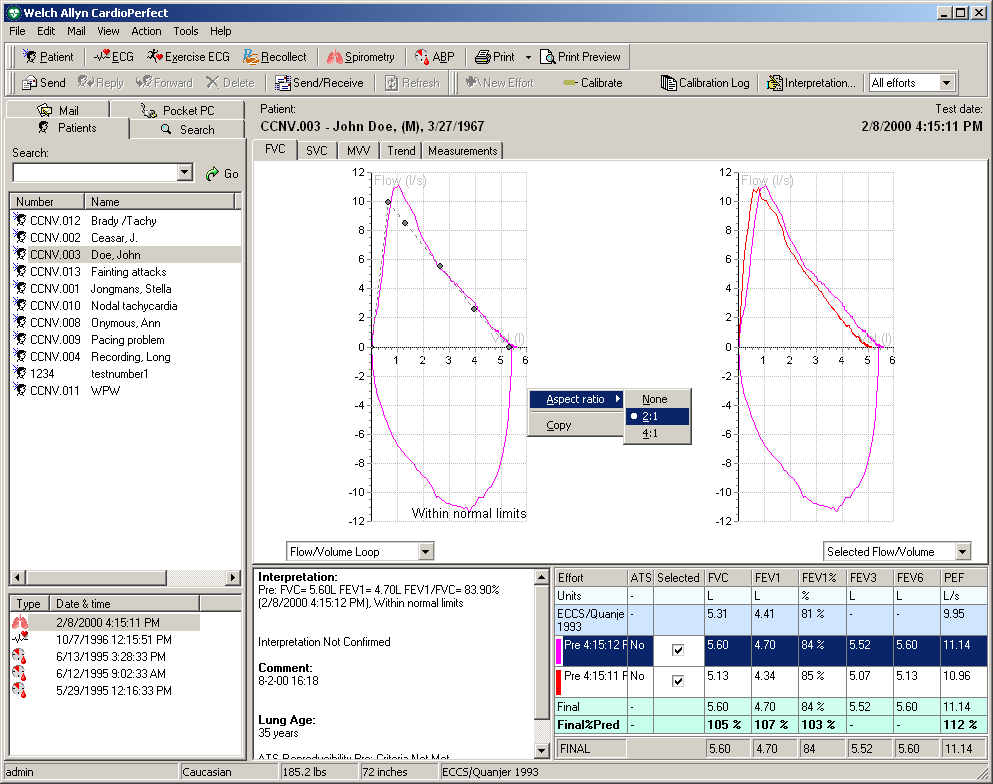Image resolution: width=993 pixels, height=784 pixels.
Task: Open ABP blood pressure tool
Action: pos(435,57)
